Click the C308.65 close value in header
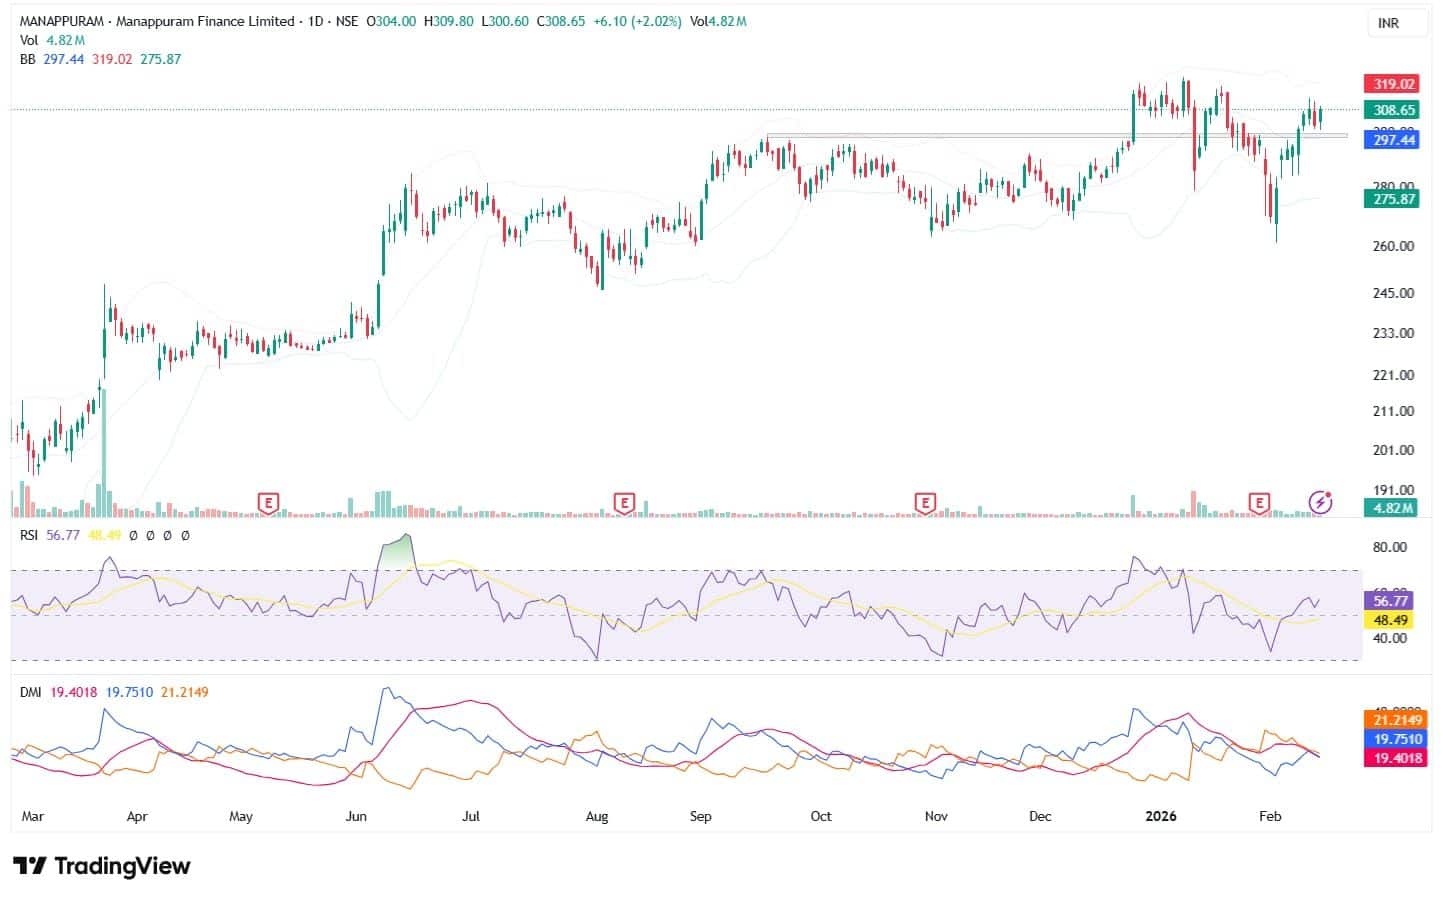 pos(561,21)
